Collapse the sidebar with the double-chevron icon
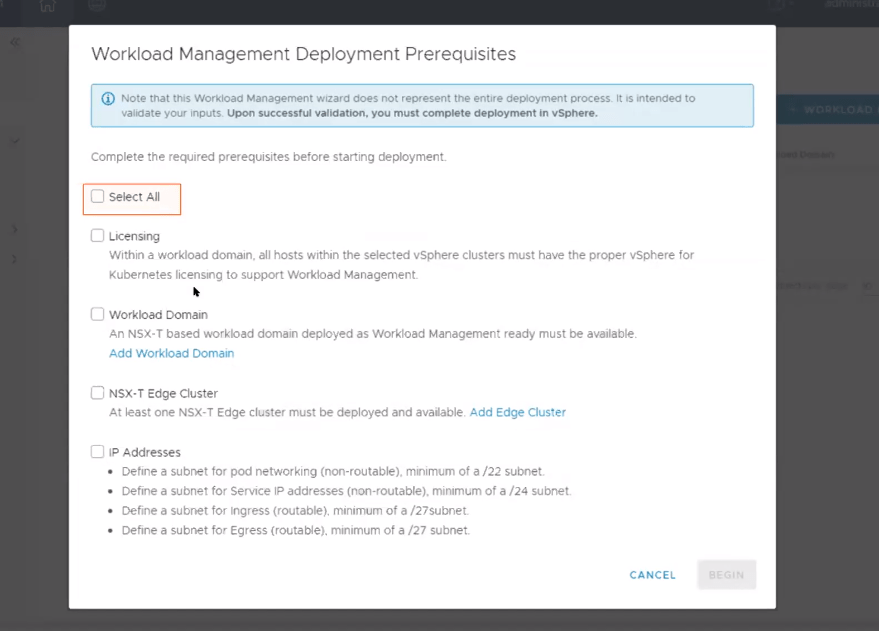Image resolution: width=879 pixels, height=631 pixels. click(15, 42)
